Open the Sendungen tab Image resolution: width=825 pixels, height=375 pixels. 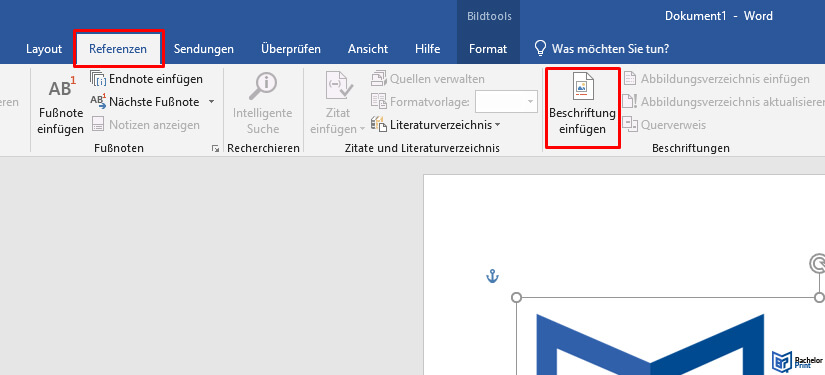pyautogui.click(x=204, y=49)
